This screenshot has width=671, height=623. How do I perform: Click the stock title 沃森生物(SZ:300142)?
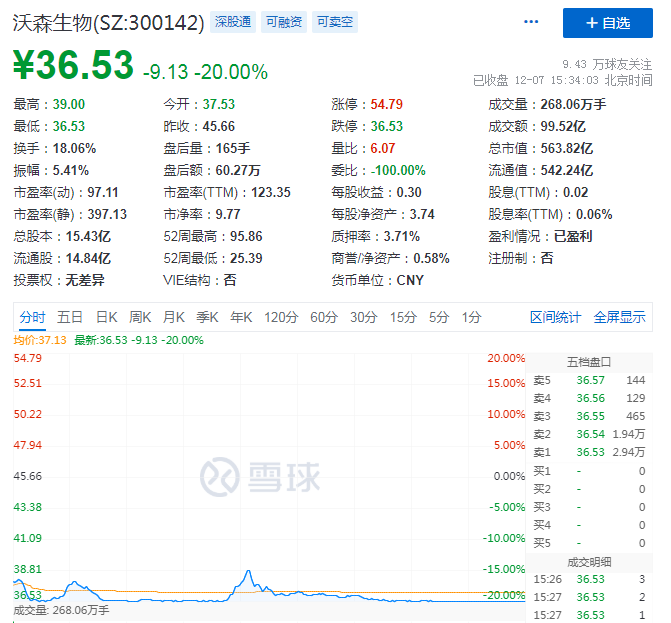pyautogui.click(x=108, y=23)
